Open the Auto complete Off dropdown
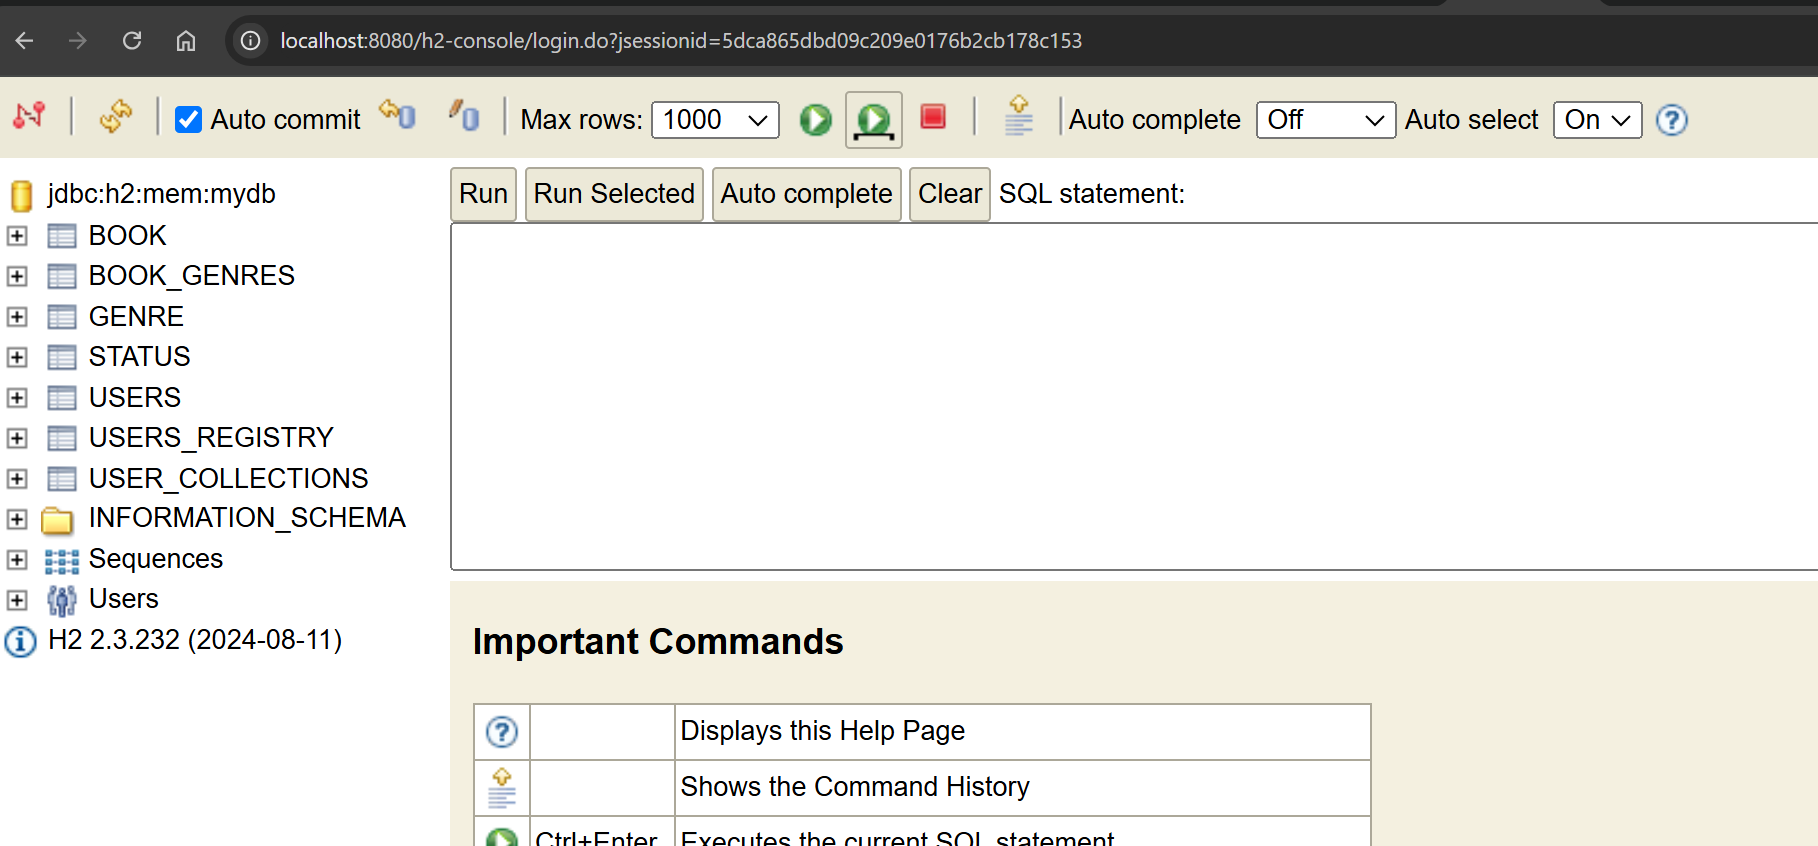 coord(1325,120)
